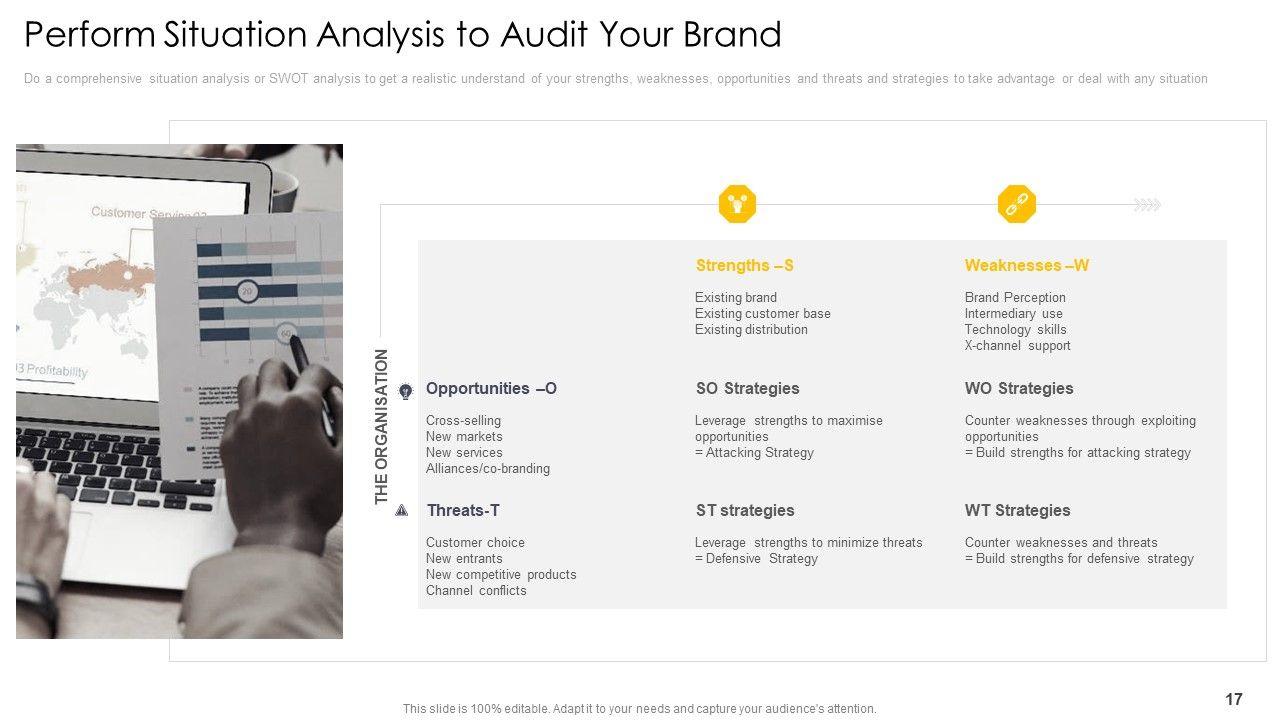
Task: Click the editable-slide footer note
Action: pyautogui.click(x=639, y=709)
